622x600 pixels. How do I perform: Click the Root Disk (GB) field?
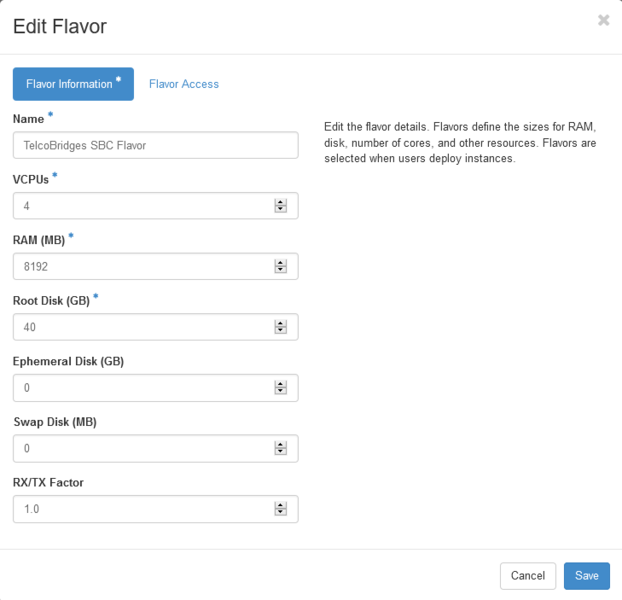pos(156,327)
